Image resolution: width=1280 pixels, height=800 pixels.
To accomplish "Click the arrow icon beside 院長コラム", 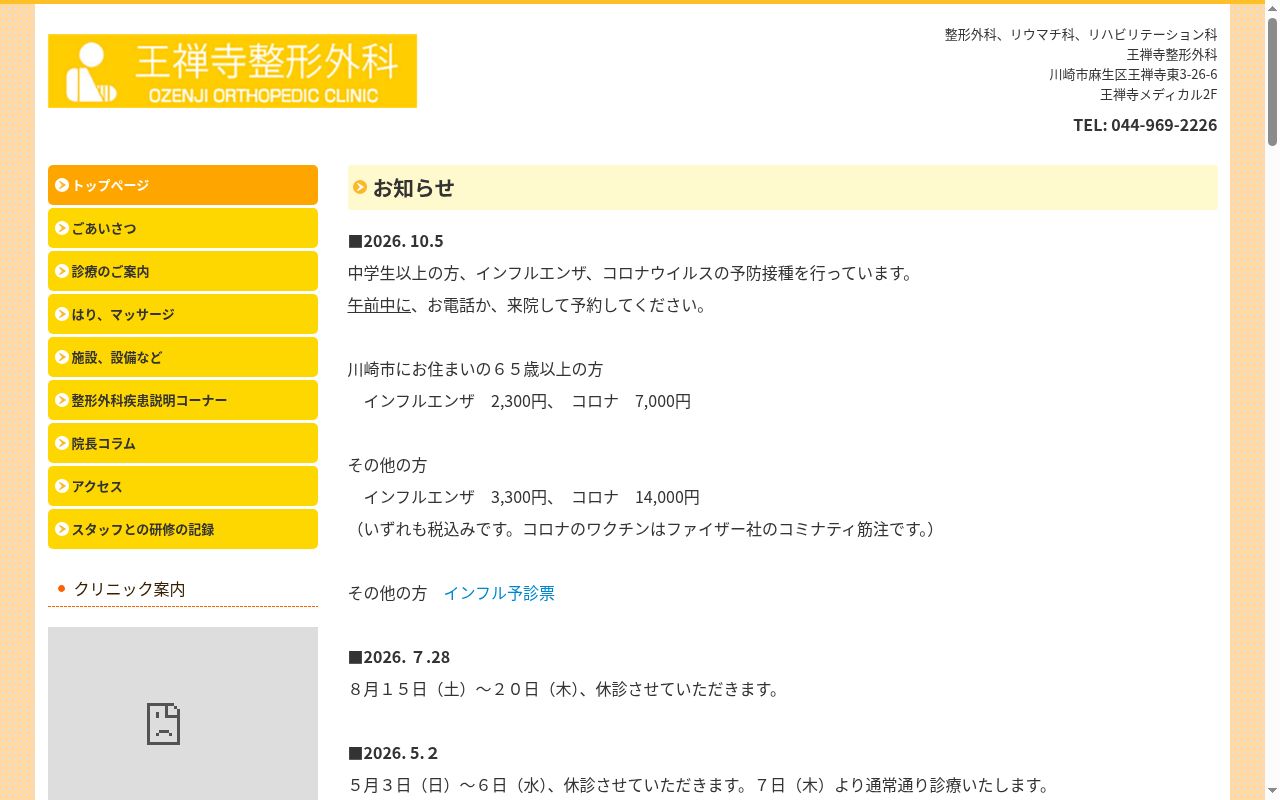I will (x=62, y=443).
